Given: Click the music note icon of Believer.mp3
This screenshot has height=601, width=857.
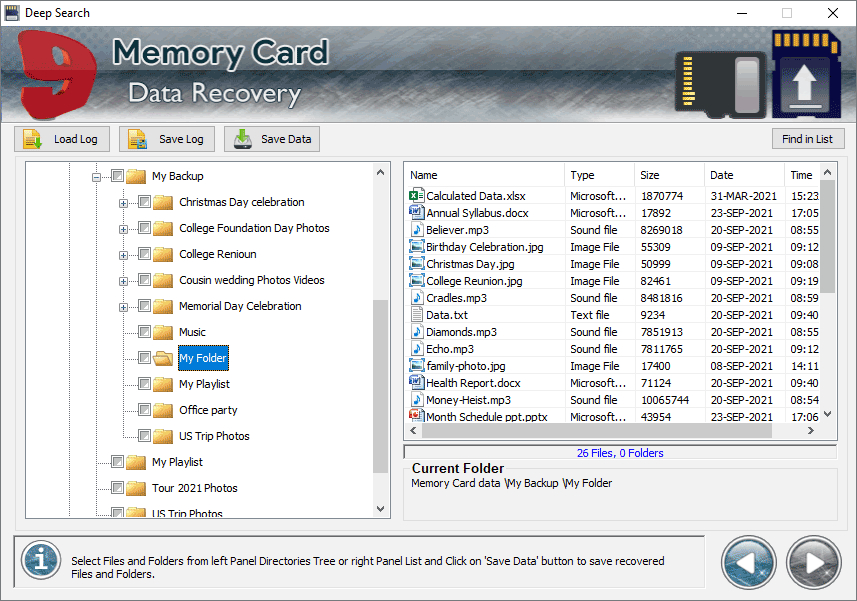Looking at the screenshot, I should pos(416,229).
